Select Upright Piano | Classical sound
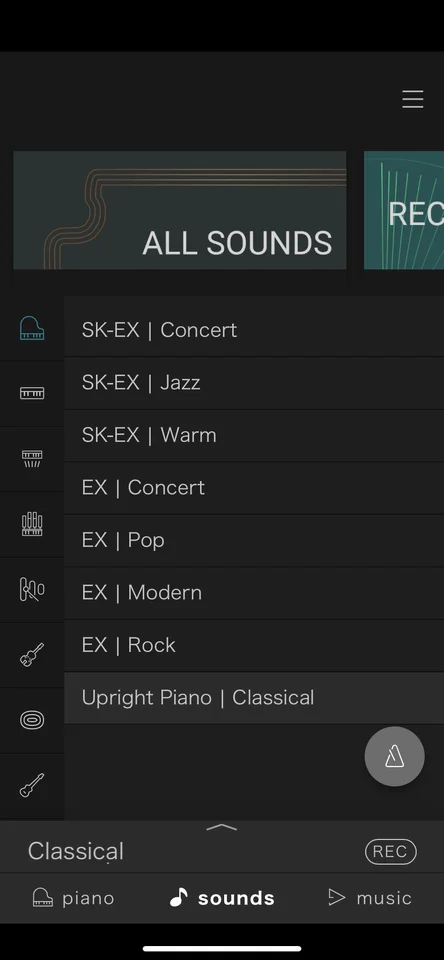Image resolution: width=444 pixels, height=960 pixels. (x=254, y=698)
